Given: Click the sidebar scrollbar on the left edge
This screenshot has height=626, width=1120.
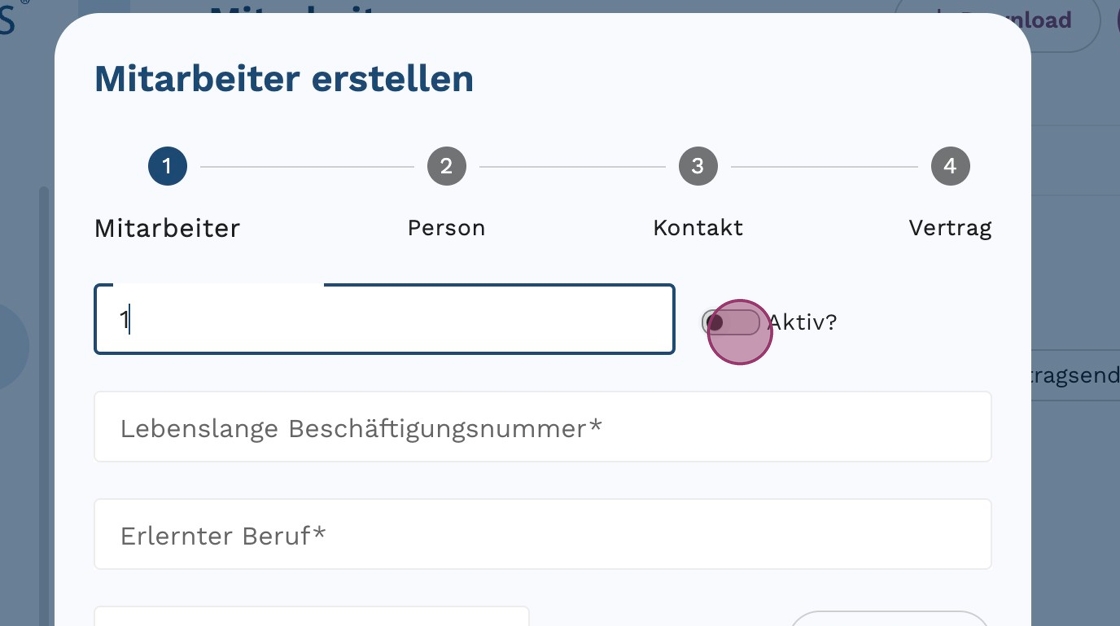Looking at the screenshot, I should tap(43, 400).
